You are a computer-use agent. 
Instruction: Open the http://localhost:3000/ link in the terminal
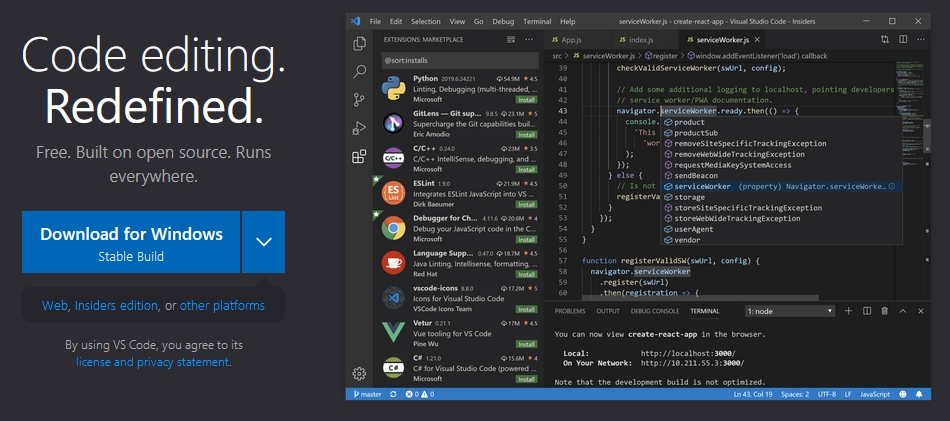(688, 353)
